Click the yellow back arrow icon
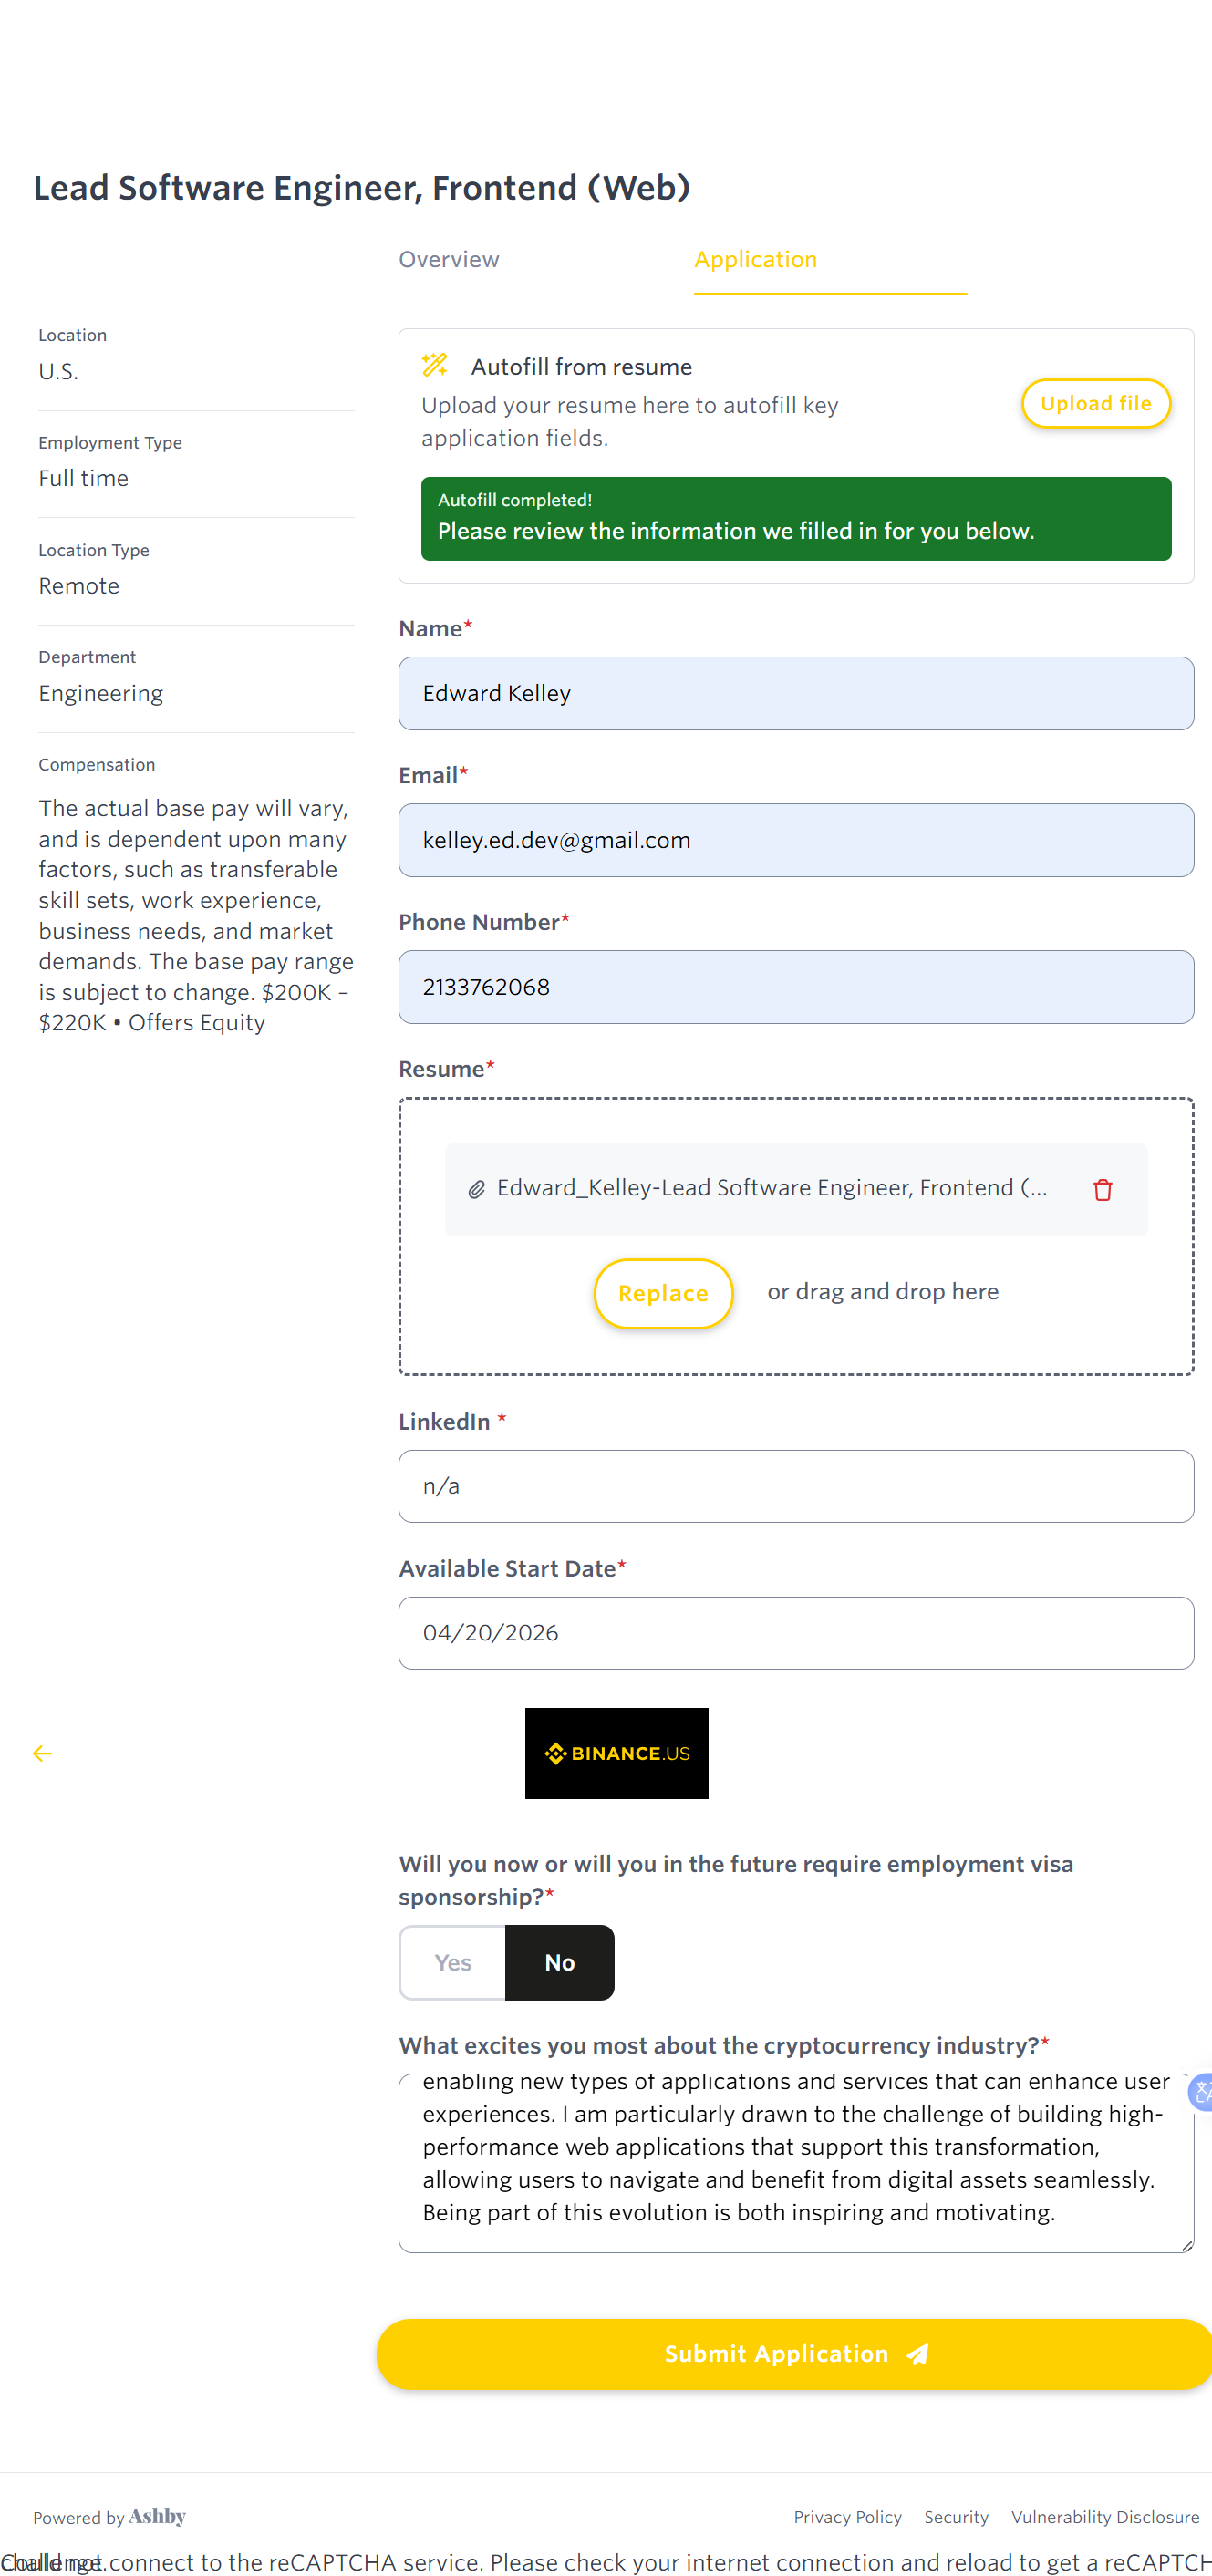 tap(42, 1753)
